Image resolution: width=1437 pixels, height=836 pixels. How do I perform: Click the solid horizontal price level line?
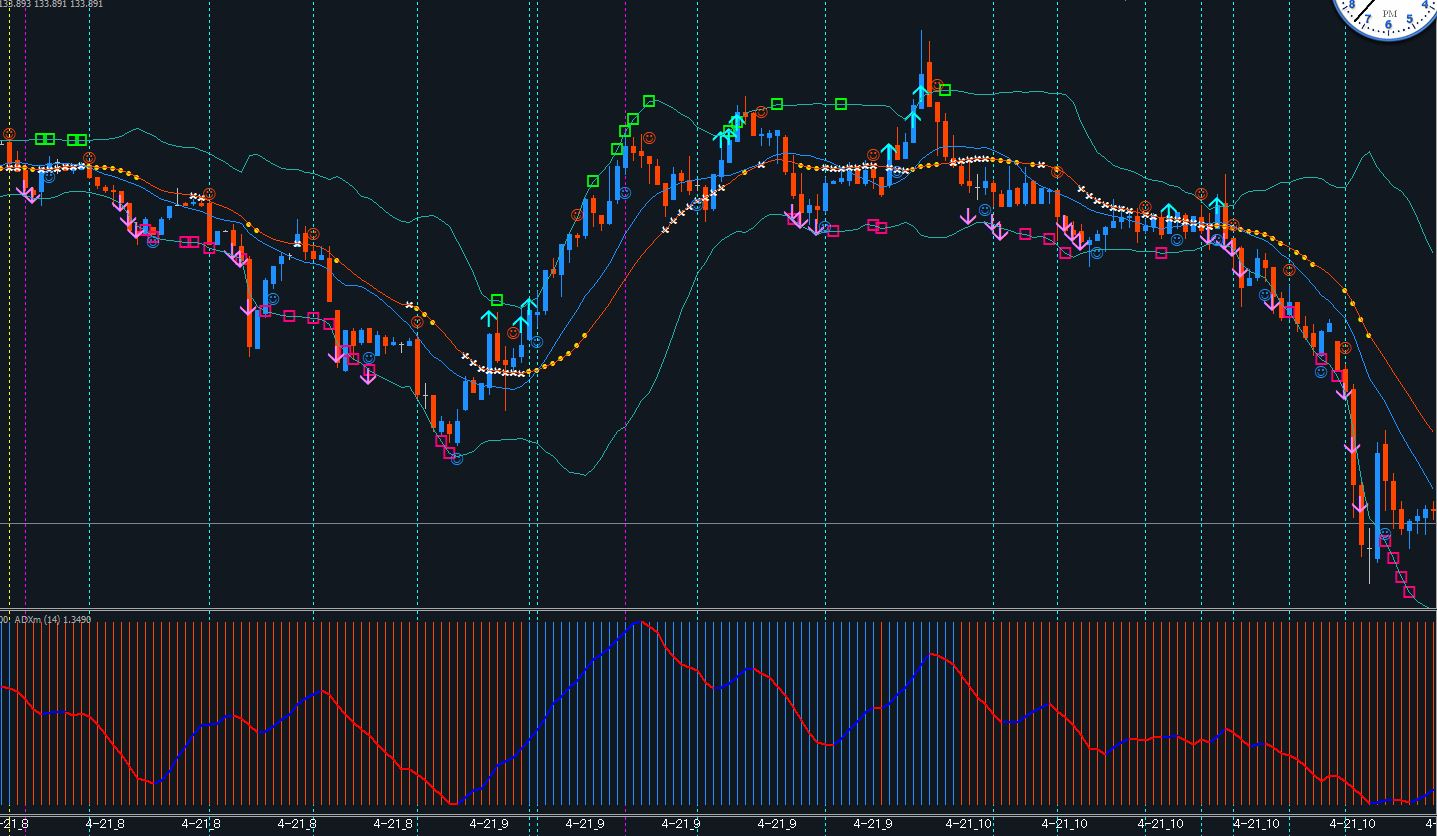point(718,523)
